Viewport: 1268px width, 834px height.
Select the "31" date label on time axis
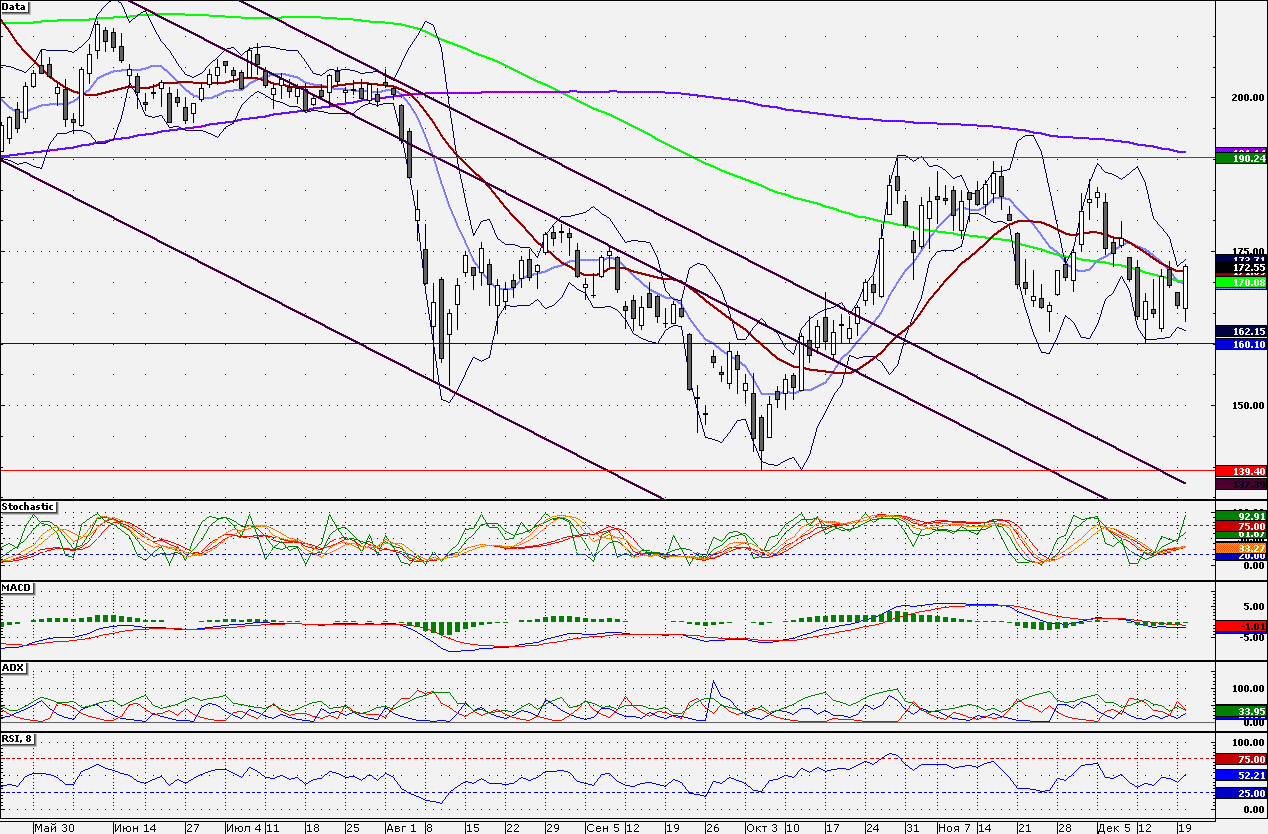(x=912, y=828)
